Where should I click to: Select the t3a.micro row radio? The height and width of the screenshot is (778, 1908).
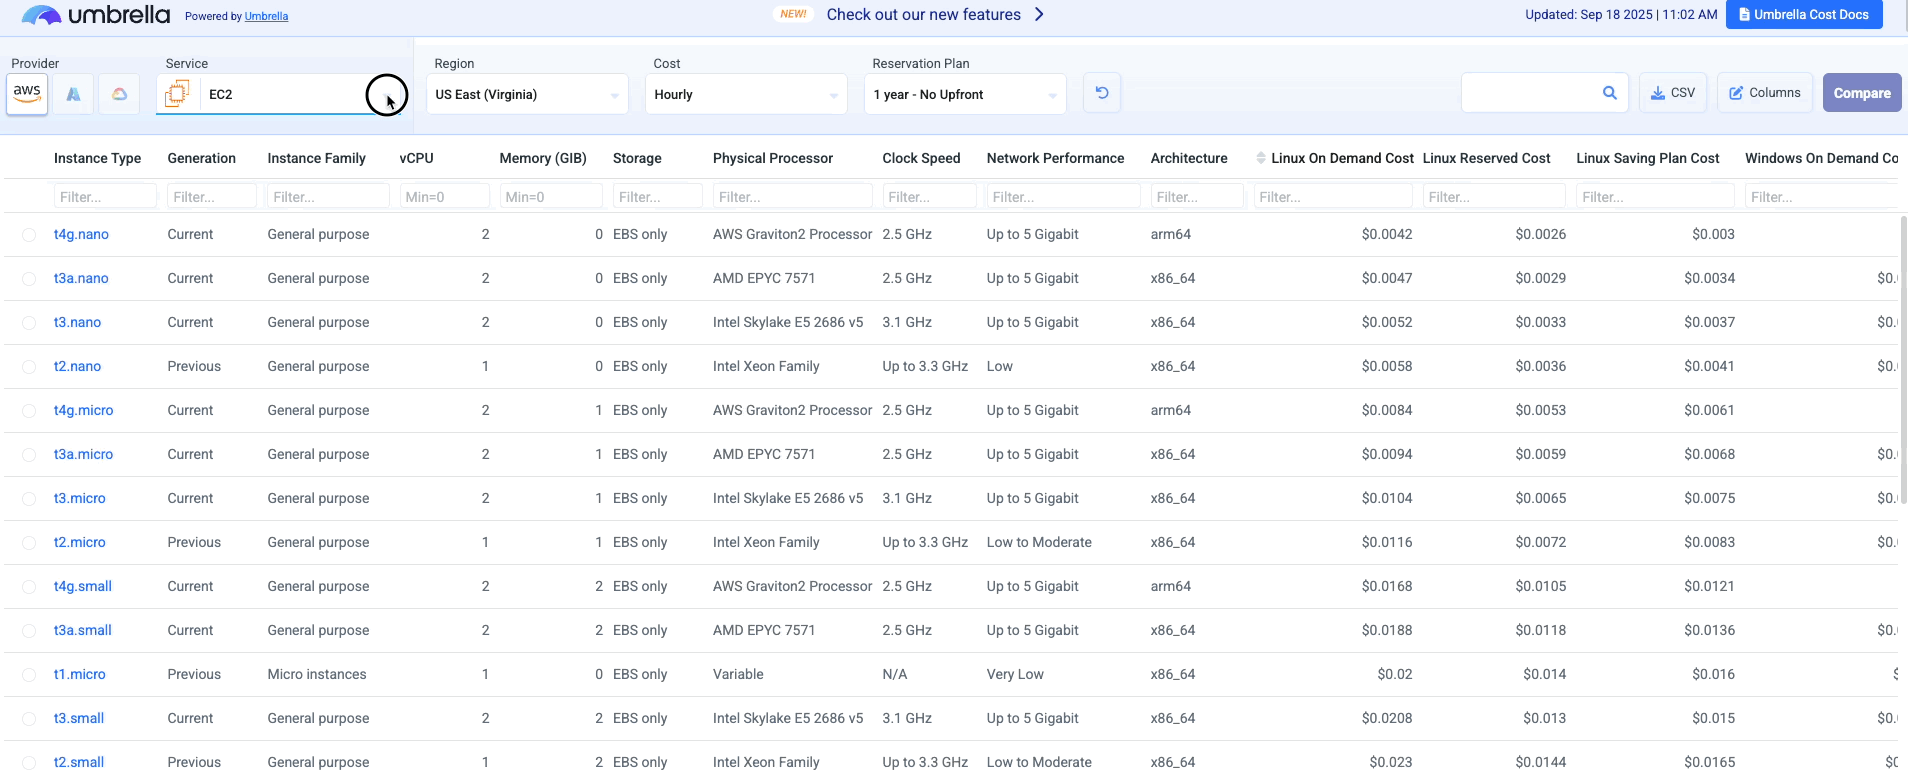point(29,455)
